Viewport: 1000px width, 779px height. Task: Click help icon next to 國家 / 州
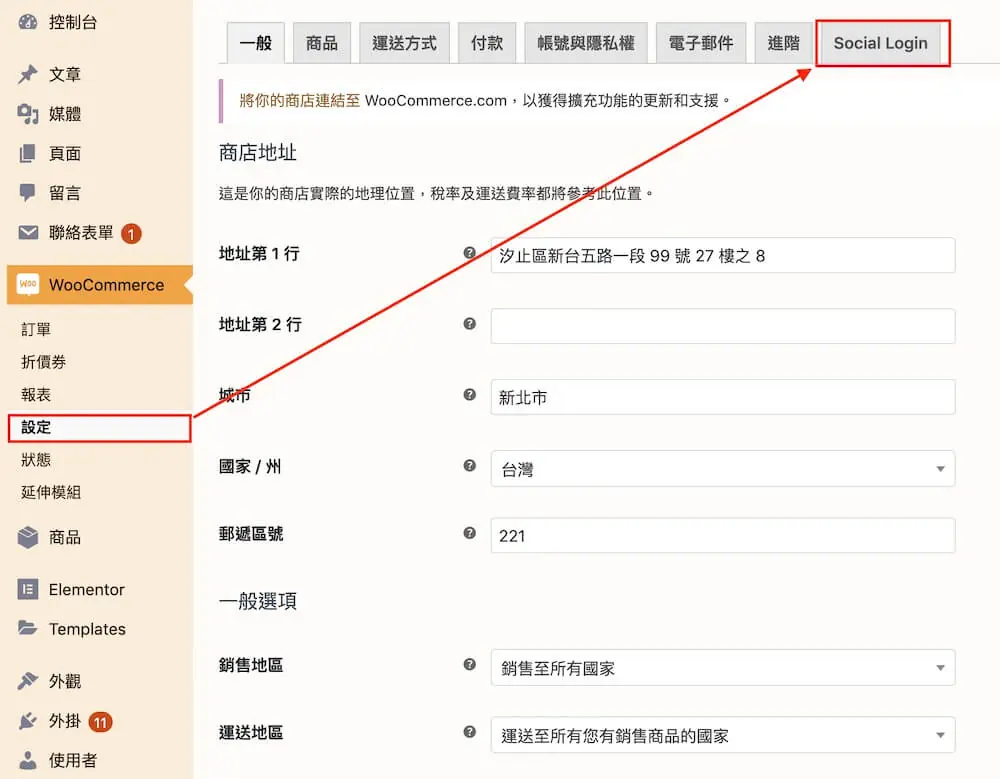[469, 465]
